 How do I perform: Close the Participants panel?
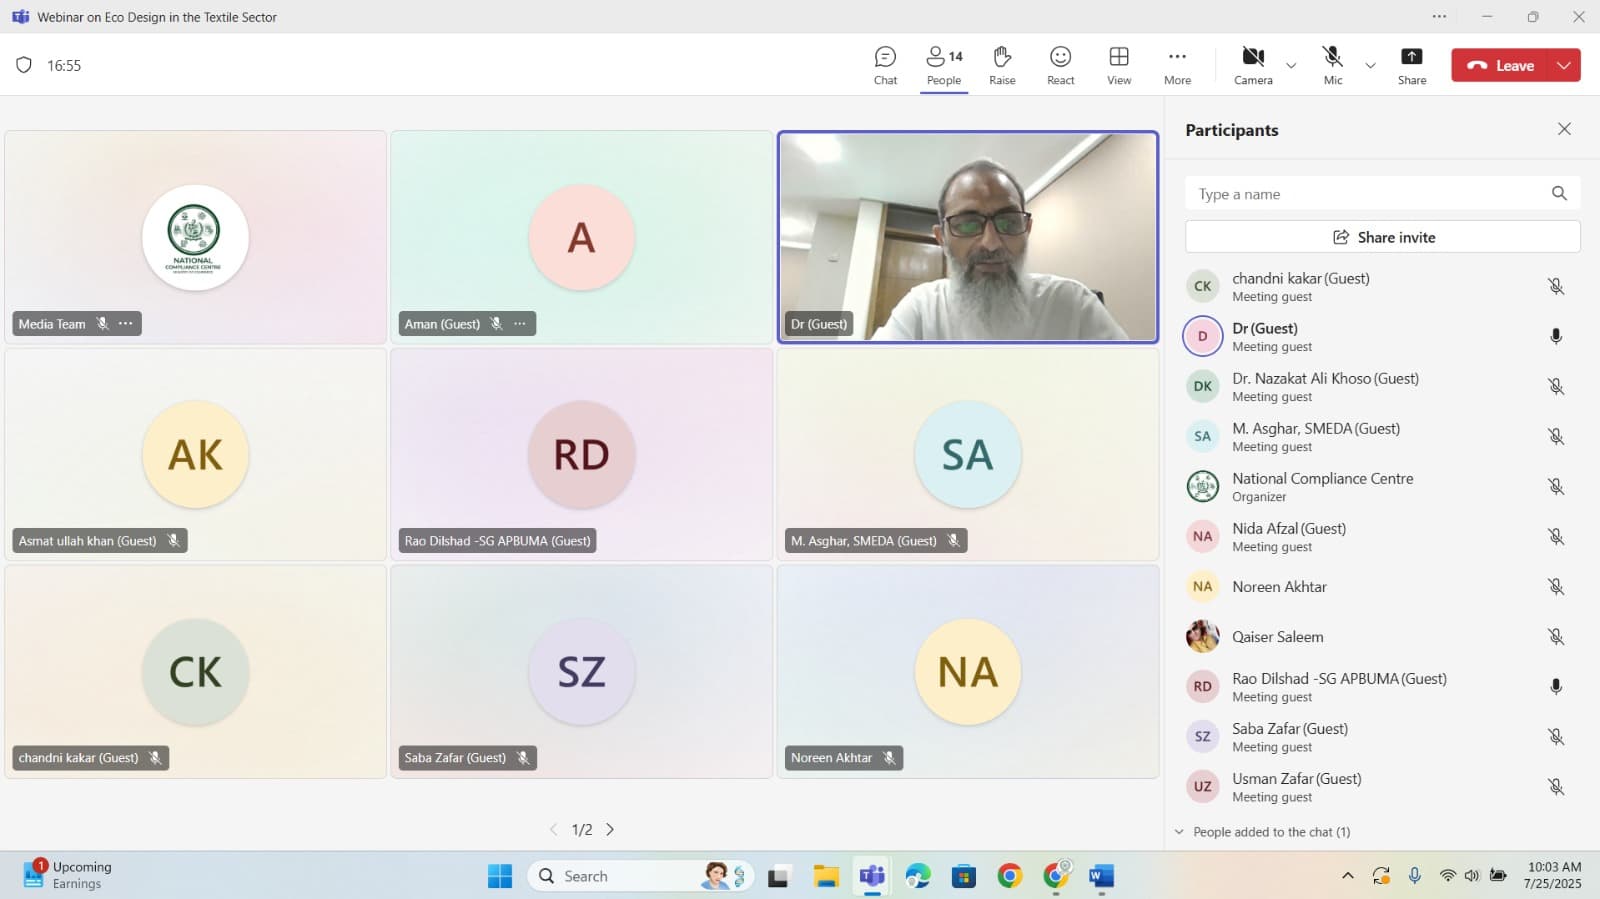[1564, 129]
